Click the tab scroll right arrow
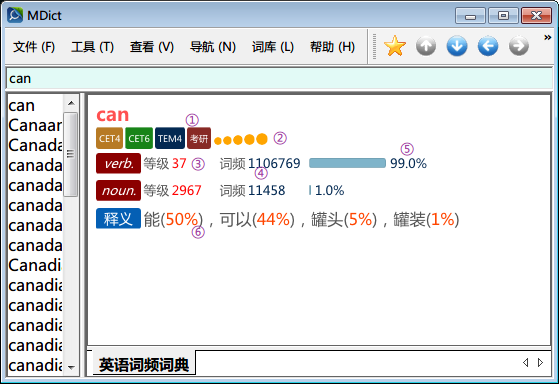 click(540, 363)
